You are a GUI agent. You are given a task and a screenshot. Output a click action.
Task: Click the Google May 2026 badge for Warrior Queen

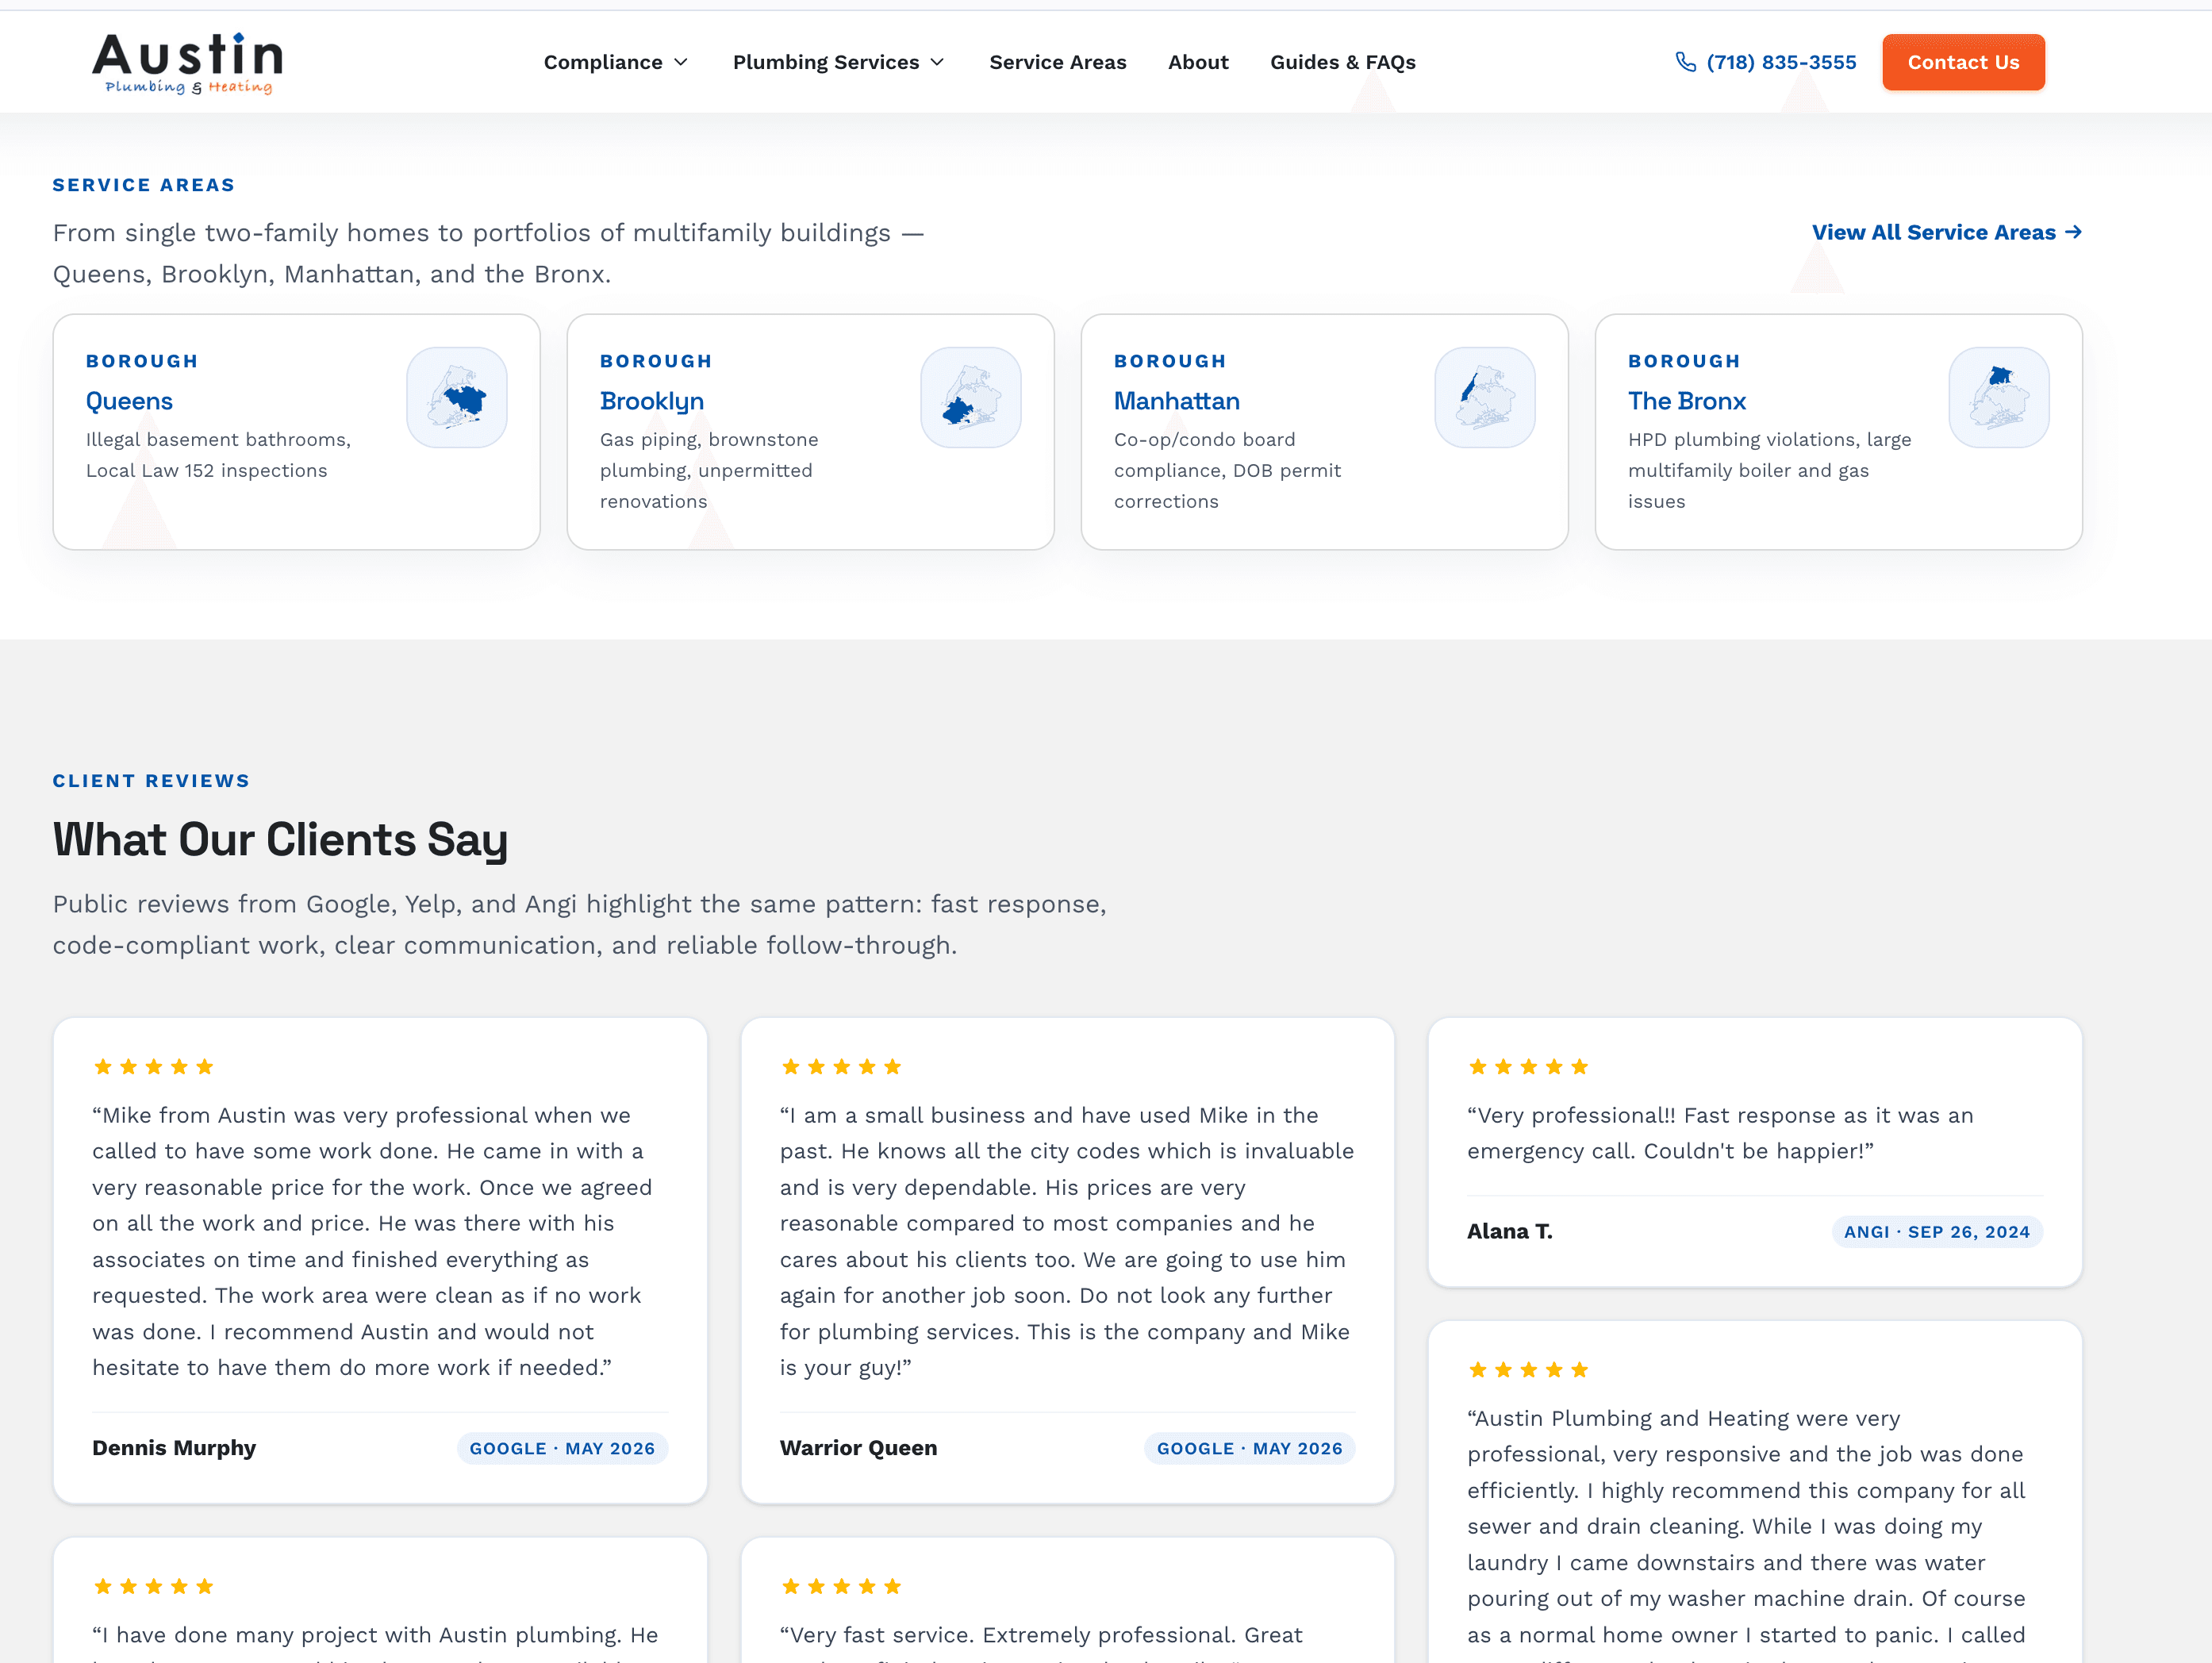coord(1249,1448)
